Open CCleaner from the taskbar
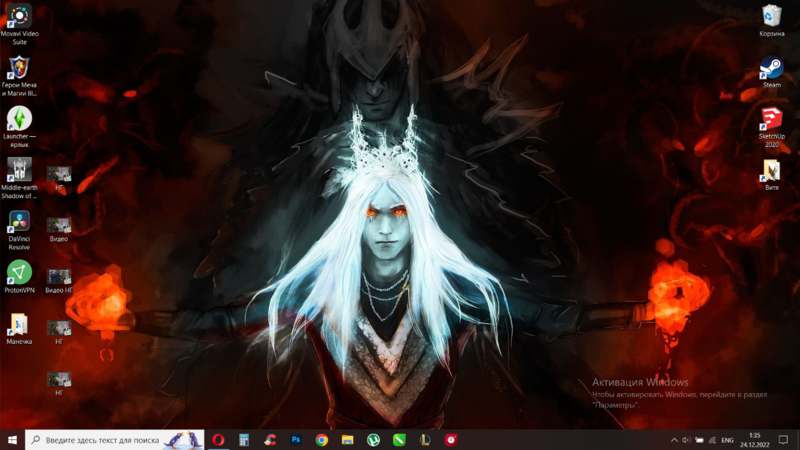Viewport: 800px width, 450px height. coord(270,440)
